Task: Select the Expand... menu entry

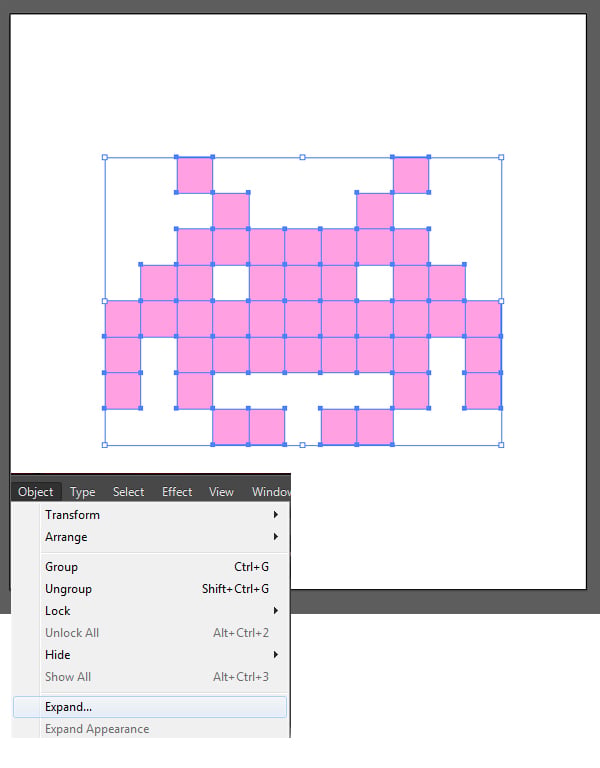Action: tap(150, 707)
